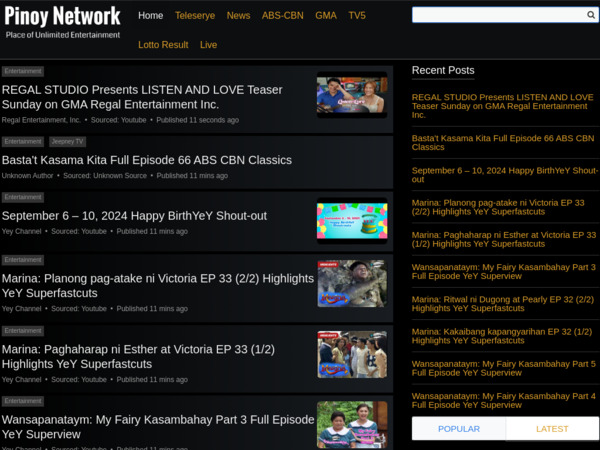This screenshot has width=600, height=450.
Task: Click 'Sourced: Unknown Source' text
Action: (x=105, y=176)
